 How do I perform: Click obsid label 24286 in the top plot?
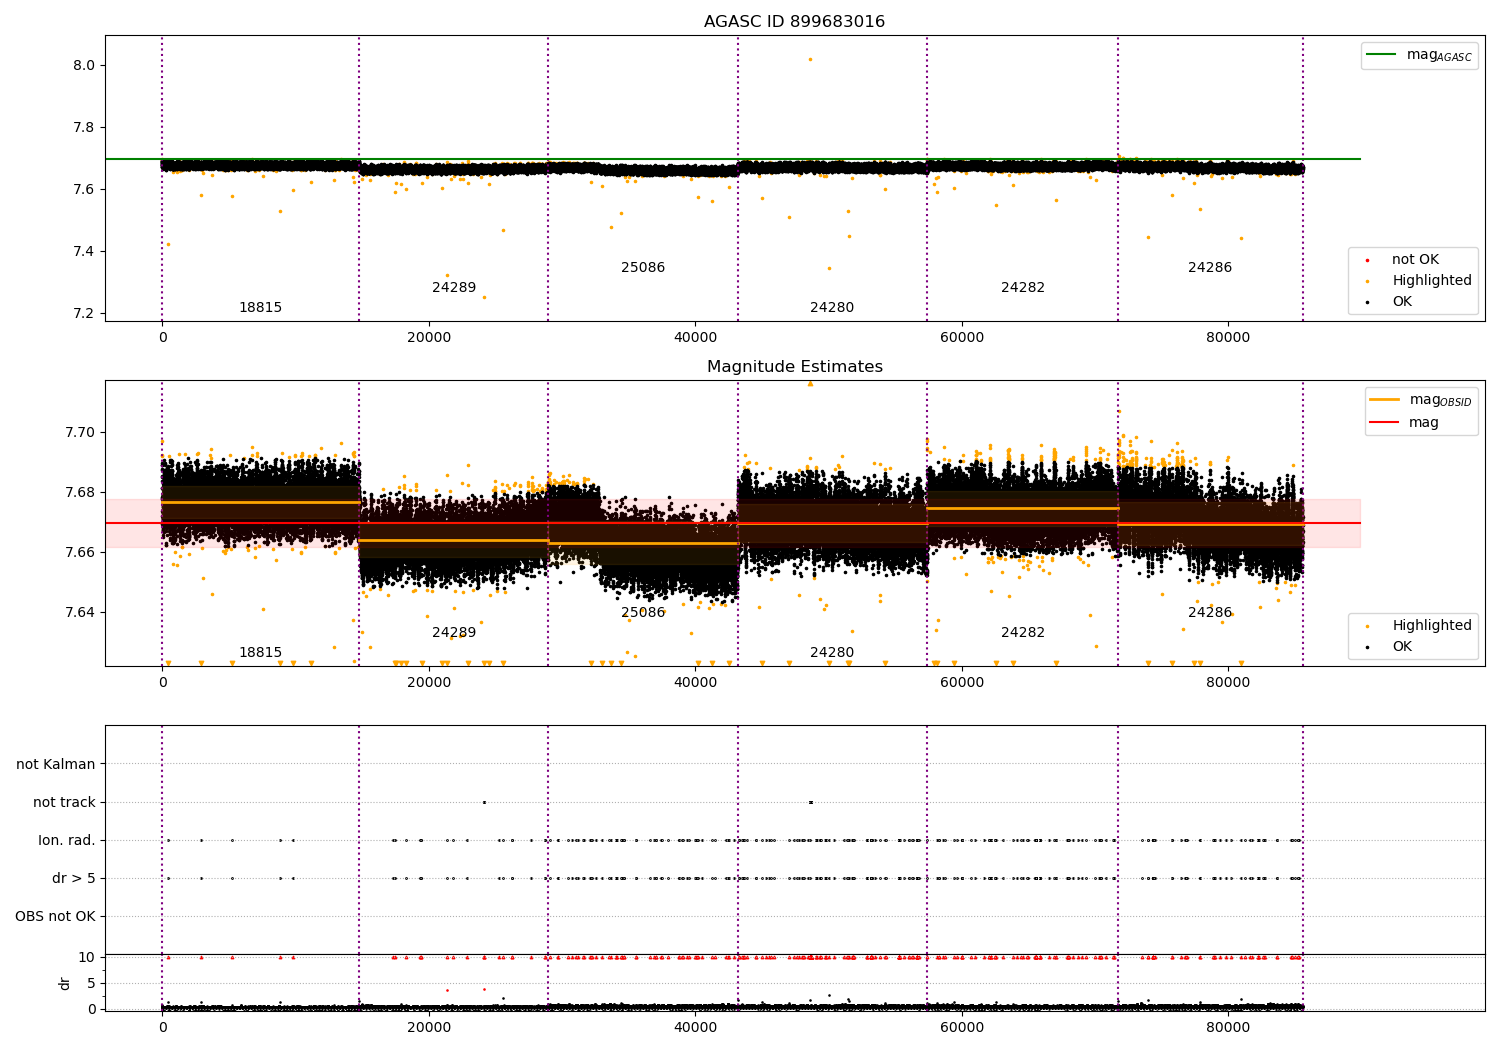(1210, 268)
